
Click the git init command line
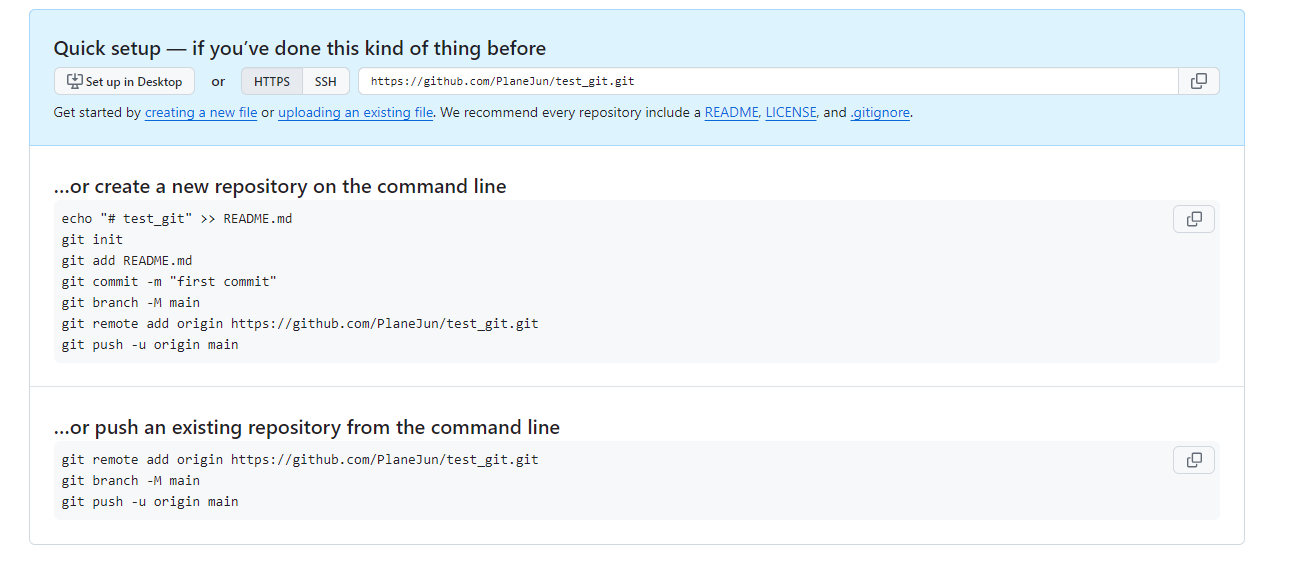(92, 239)
